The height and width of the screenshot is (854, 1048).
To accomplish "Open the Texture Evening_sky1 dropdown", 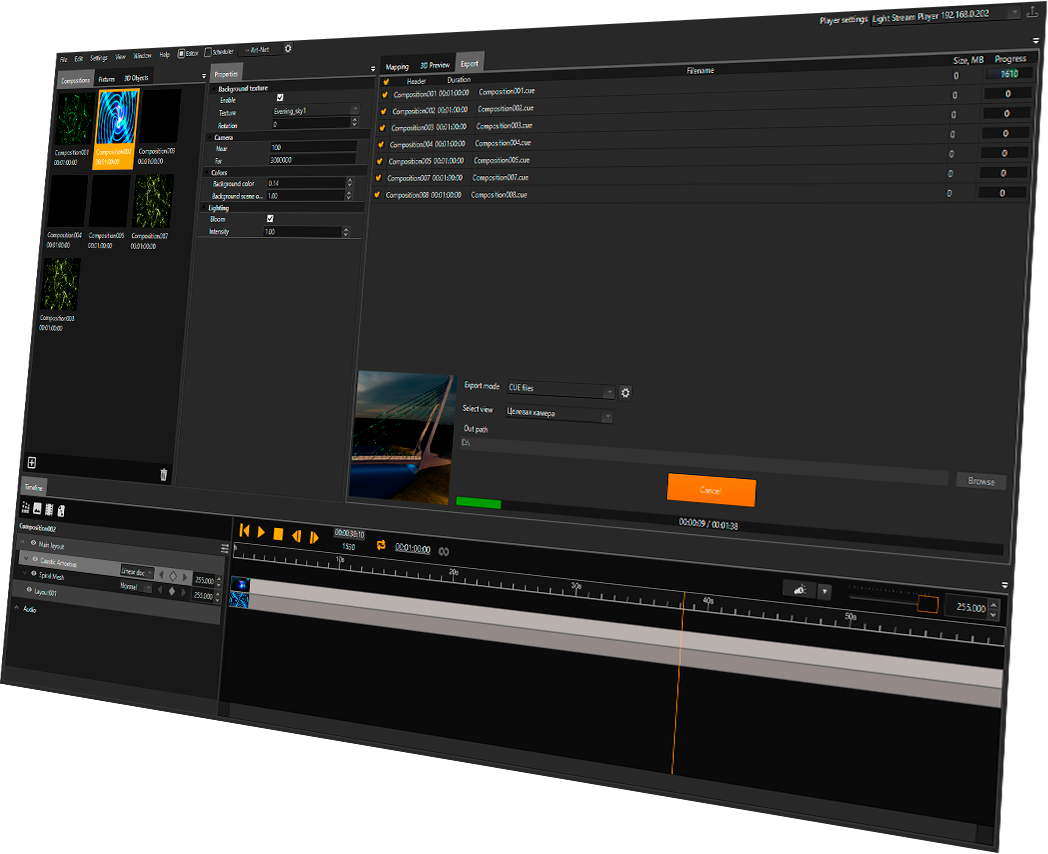I will coord(315,110).
